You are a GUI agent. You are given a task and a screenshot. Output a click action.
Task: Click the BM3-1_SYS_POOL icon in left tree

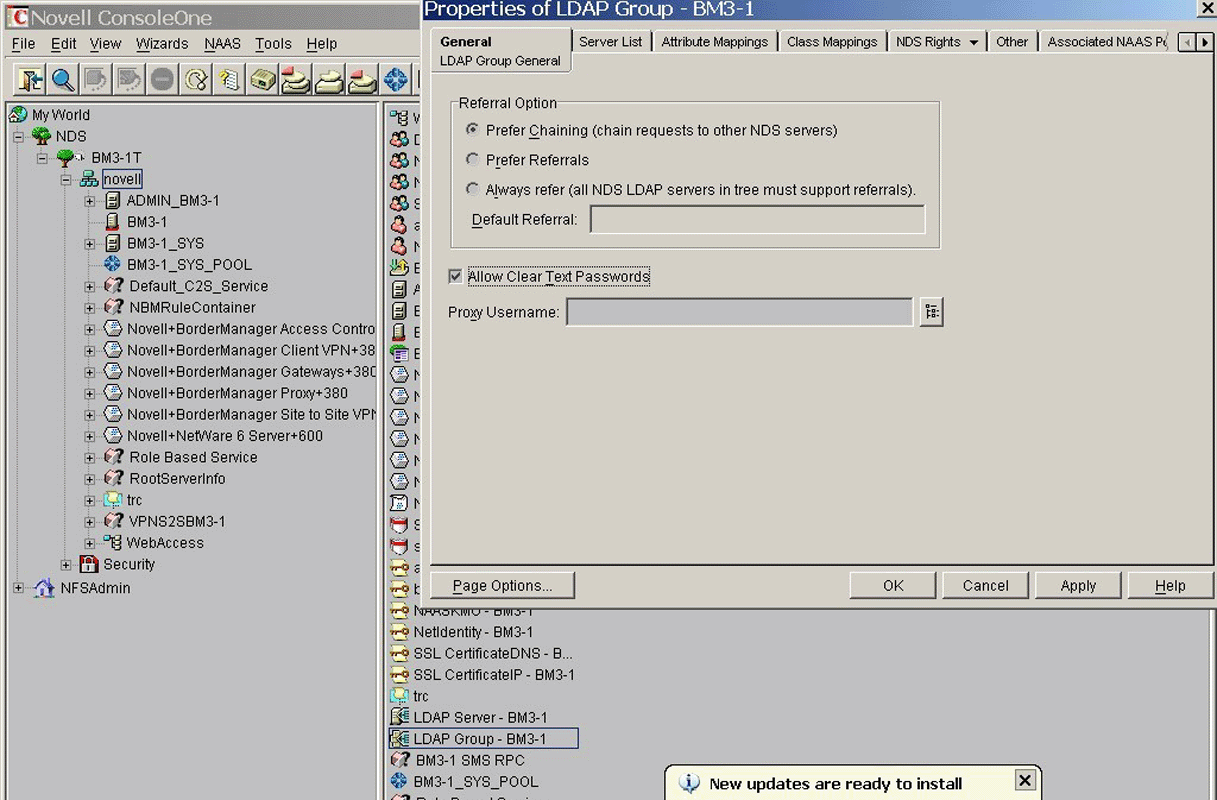[113, 265]
